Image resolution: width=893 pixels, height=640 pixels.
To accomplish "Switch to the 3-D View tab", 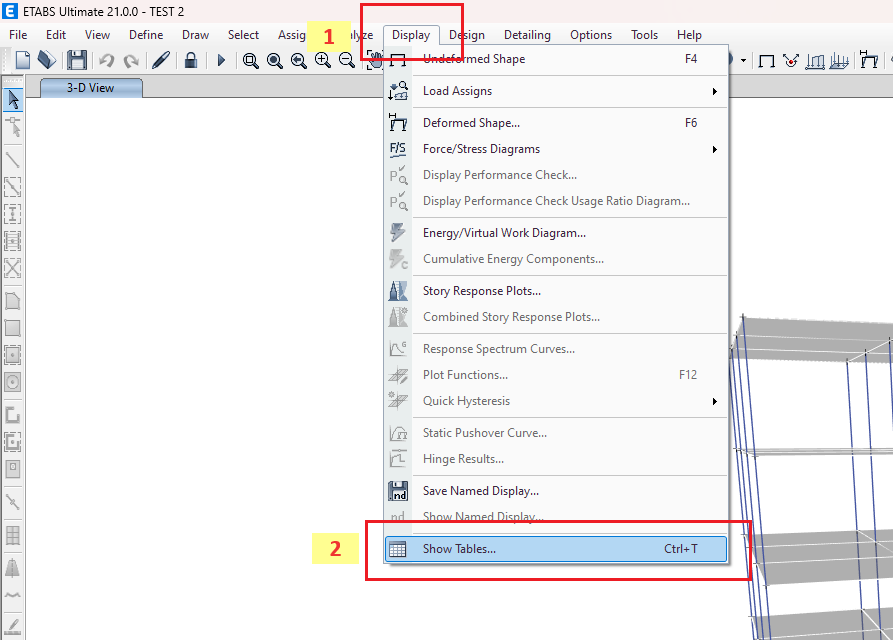I will (x=91, y=88).
